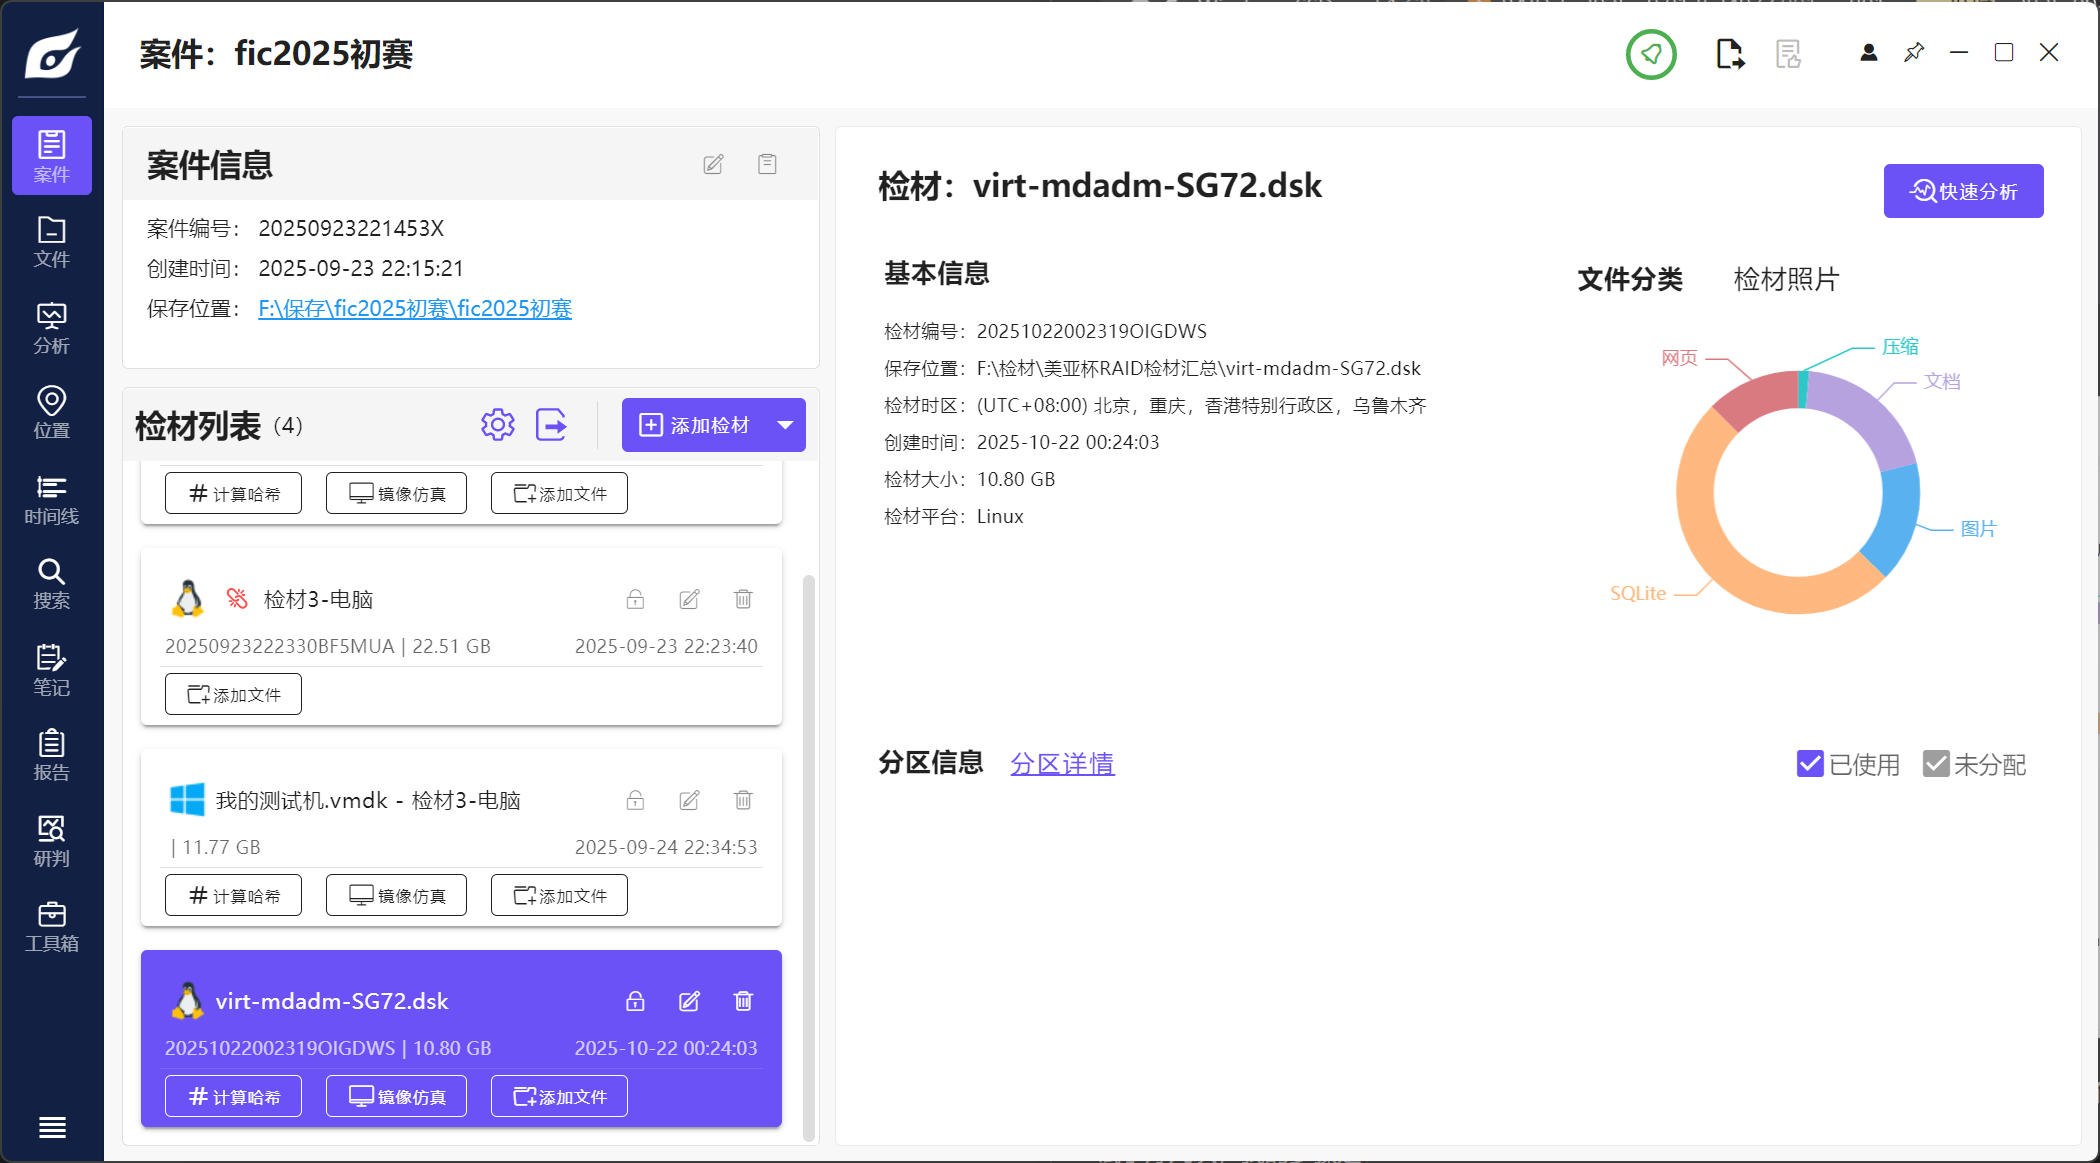The width and height of the screenshot is (2100, 1163).
Task: Open the 研判 analysis sidebar icon
Action: 51,841
